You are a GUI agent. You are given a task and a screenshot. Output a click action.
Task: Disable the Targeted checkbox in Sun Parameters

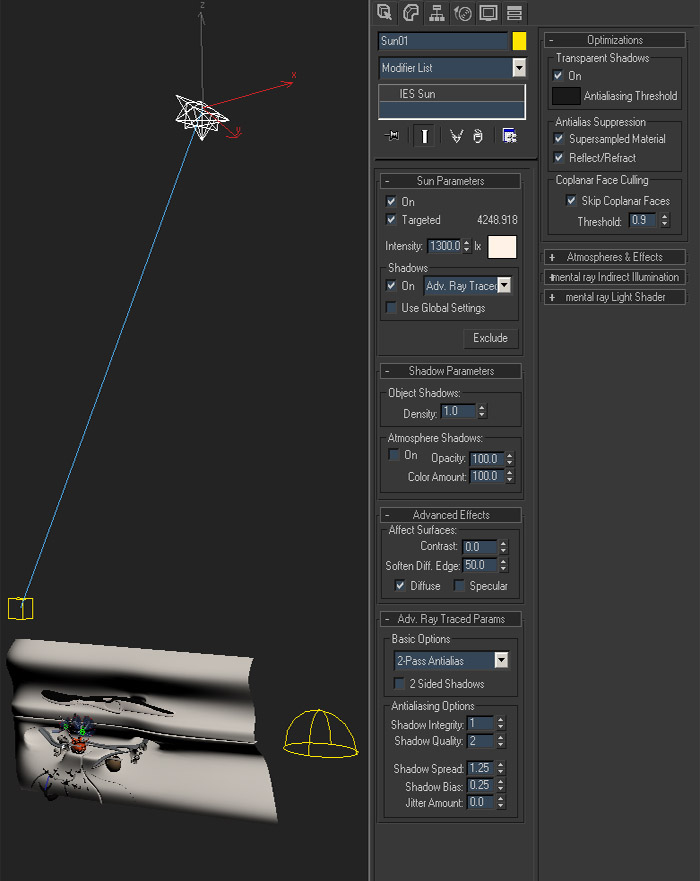[x=392, y=219]
